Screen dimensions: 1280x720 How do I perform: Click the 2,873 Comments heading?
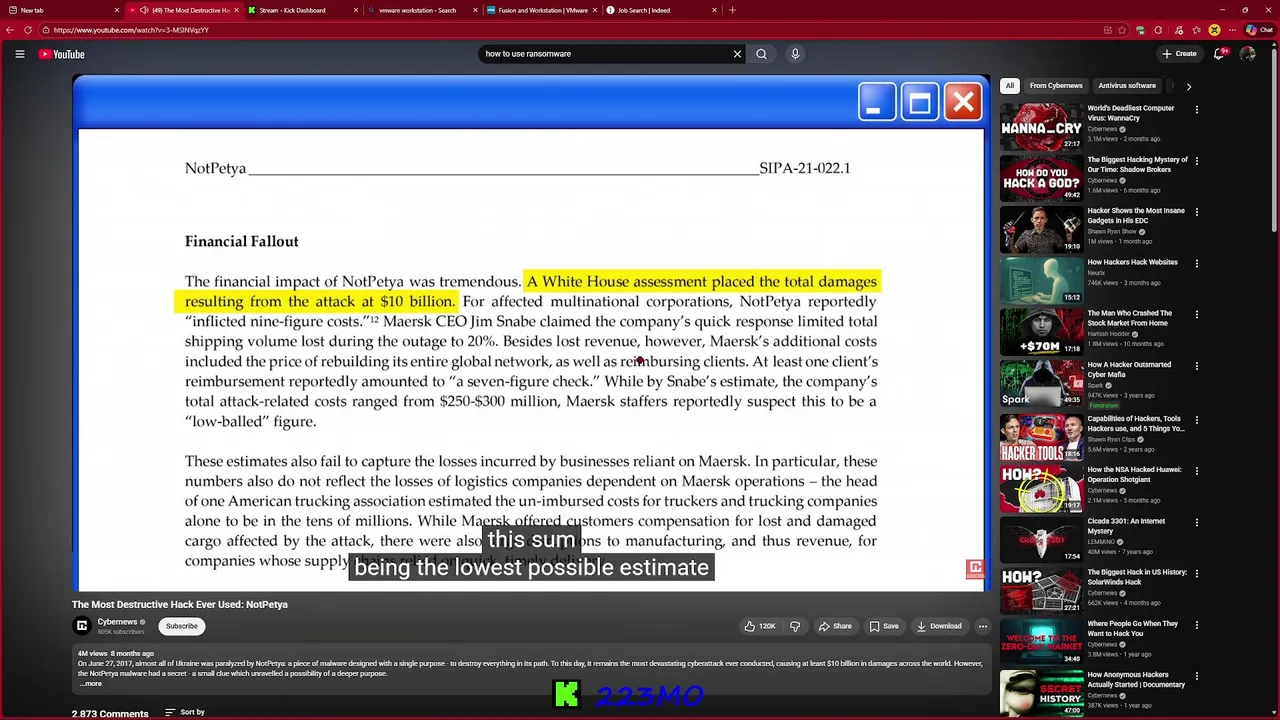(x=110, y=713)
